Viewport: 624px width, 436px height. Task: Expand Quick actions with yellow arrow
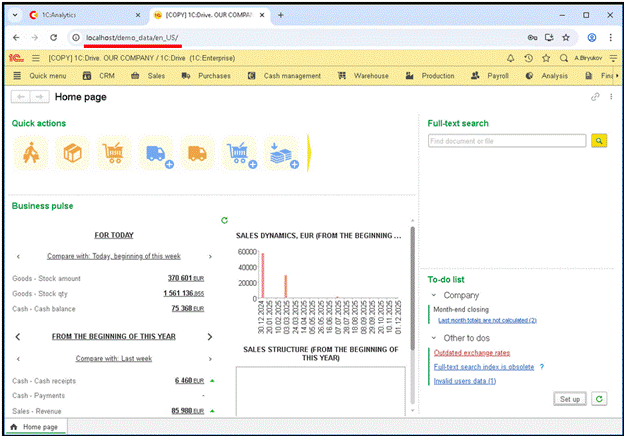point(309,153)
